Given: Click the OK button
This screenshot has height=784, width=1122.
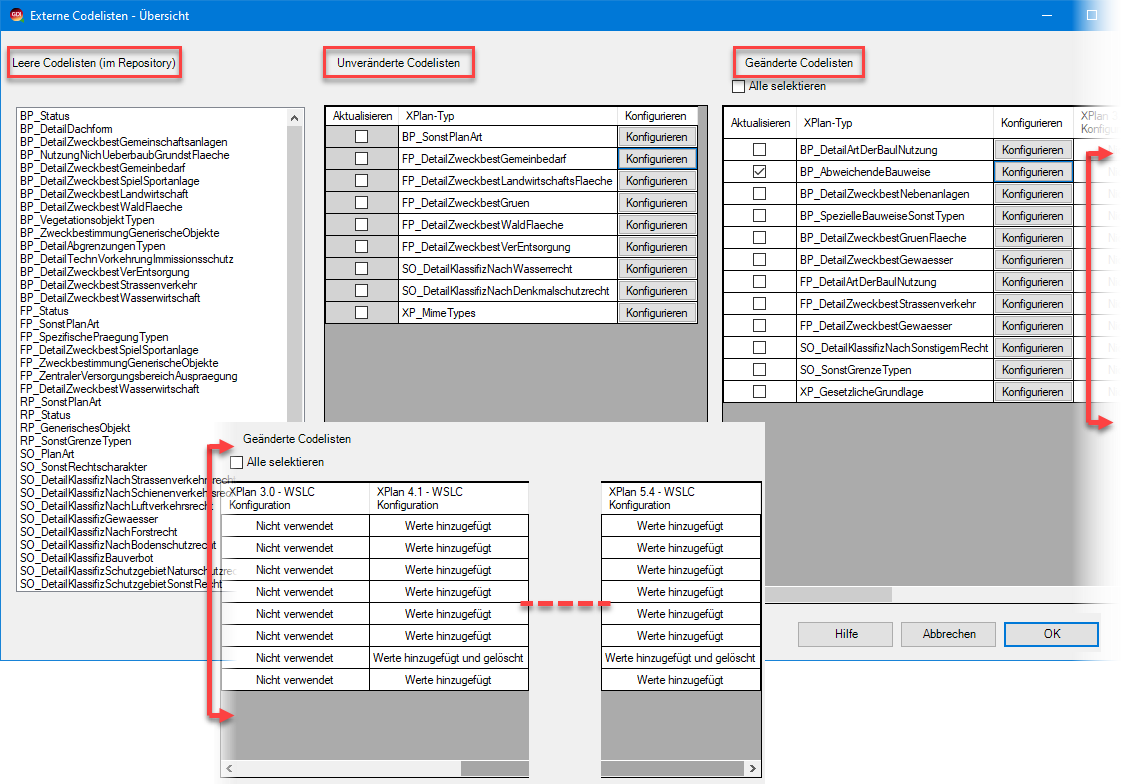Looking at the screenshot, I should click(1051, 634).
